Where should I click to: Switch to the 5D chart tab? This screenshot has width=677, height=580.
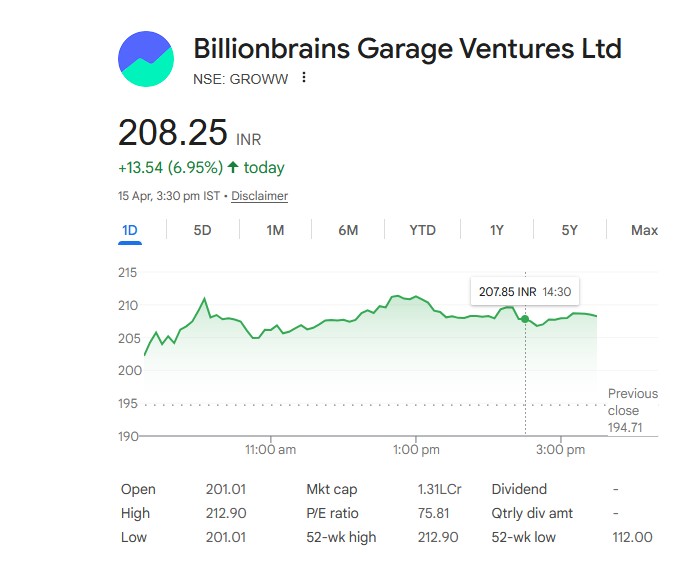[202, 230]
